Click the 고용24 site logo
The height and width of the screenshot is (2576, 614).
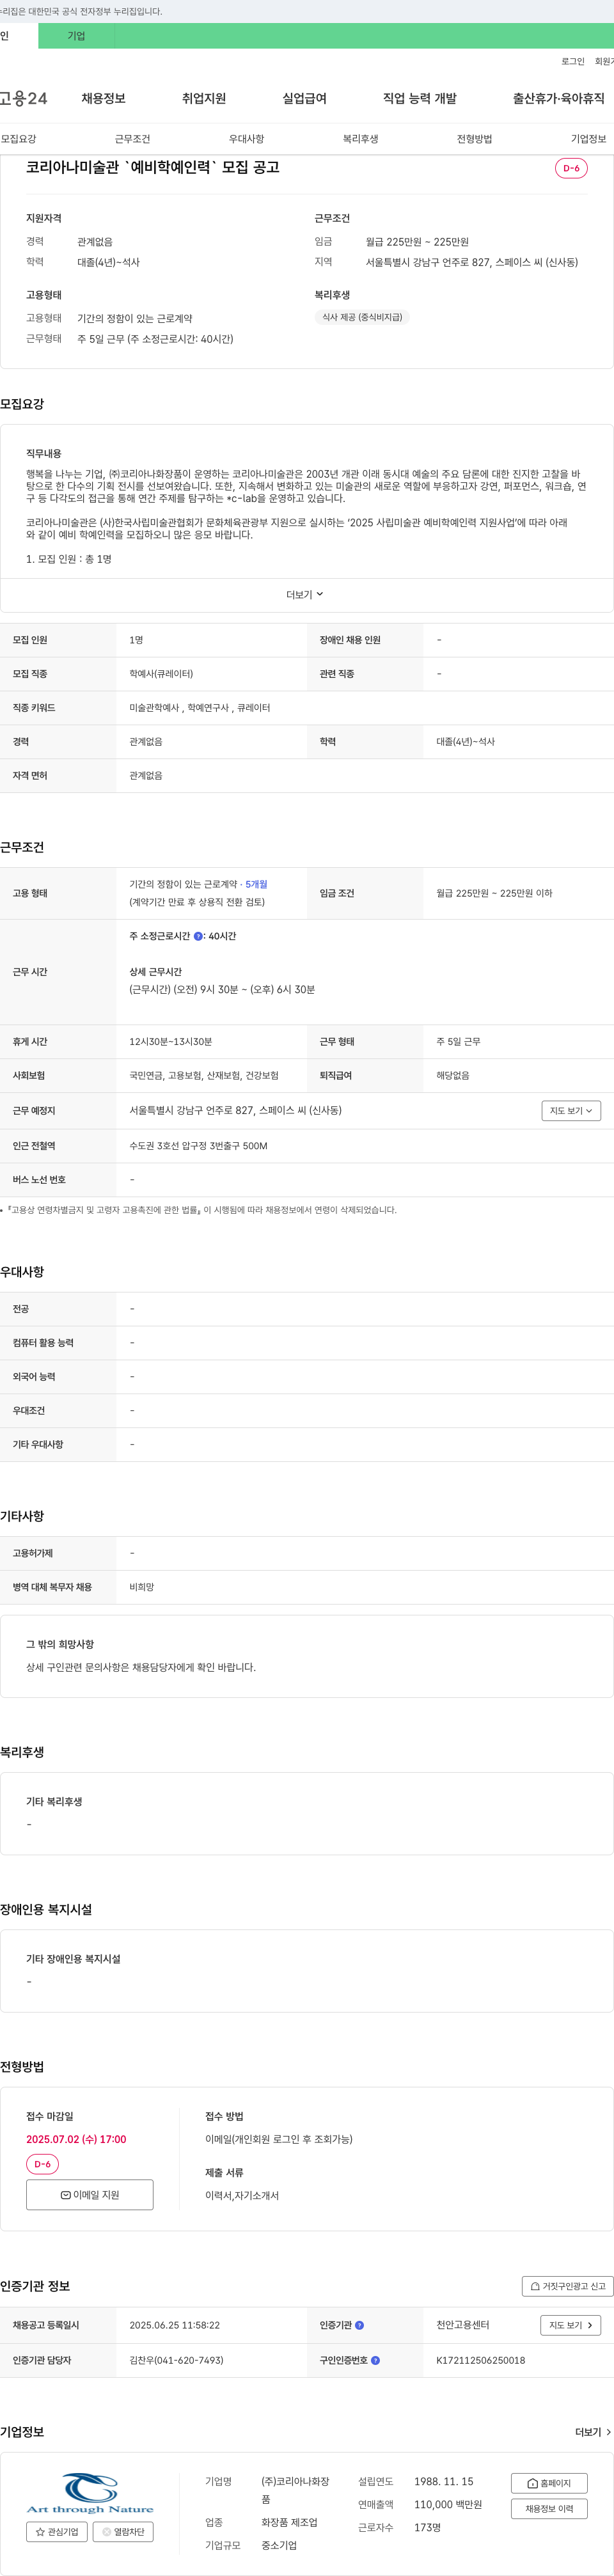pos(24,98)
